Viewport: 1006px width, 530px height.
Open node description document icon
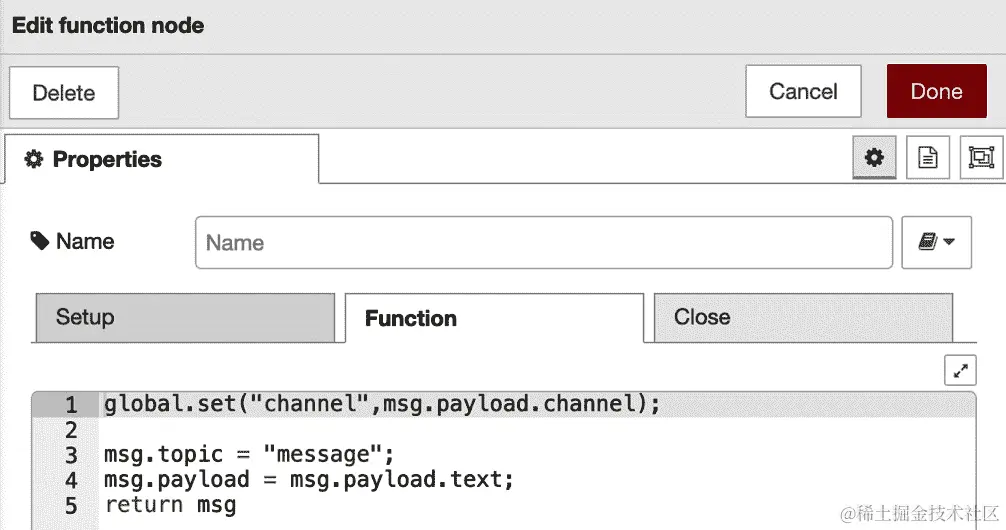pos(928,157)
